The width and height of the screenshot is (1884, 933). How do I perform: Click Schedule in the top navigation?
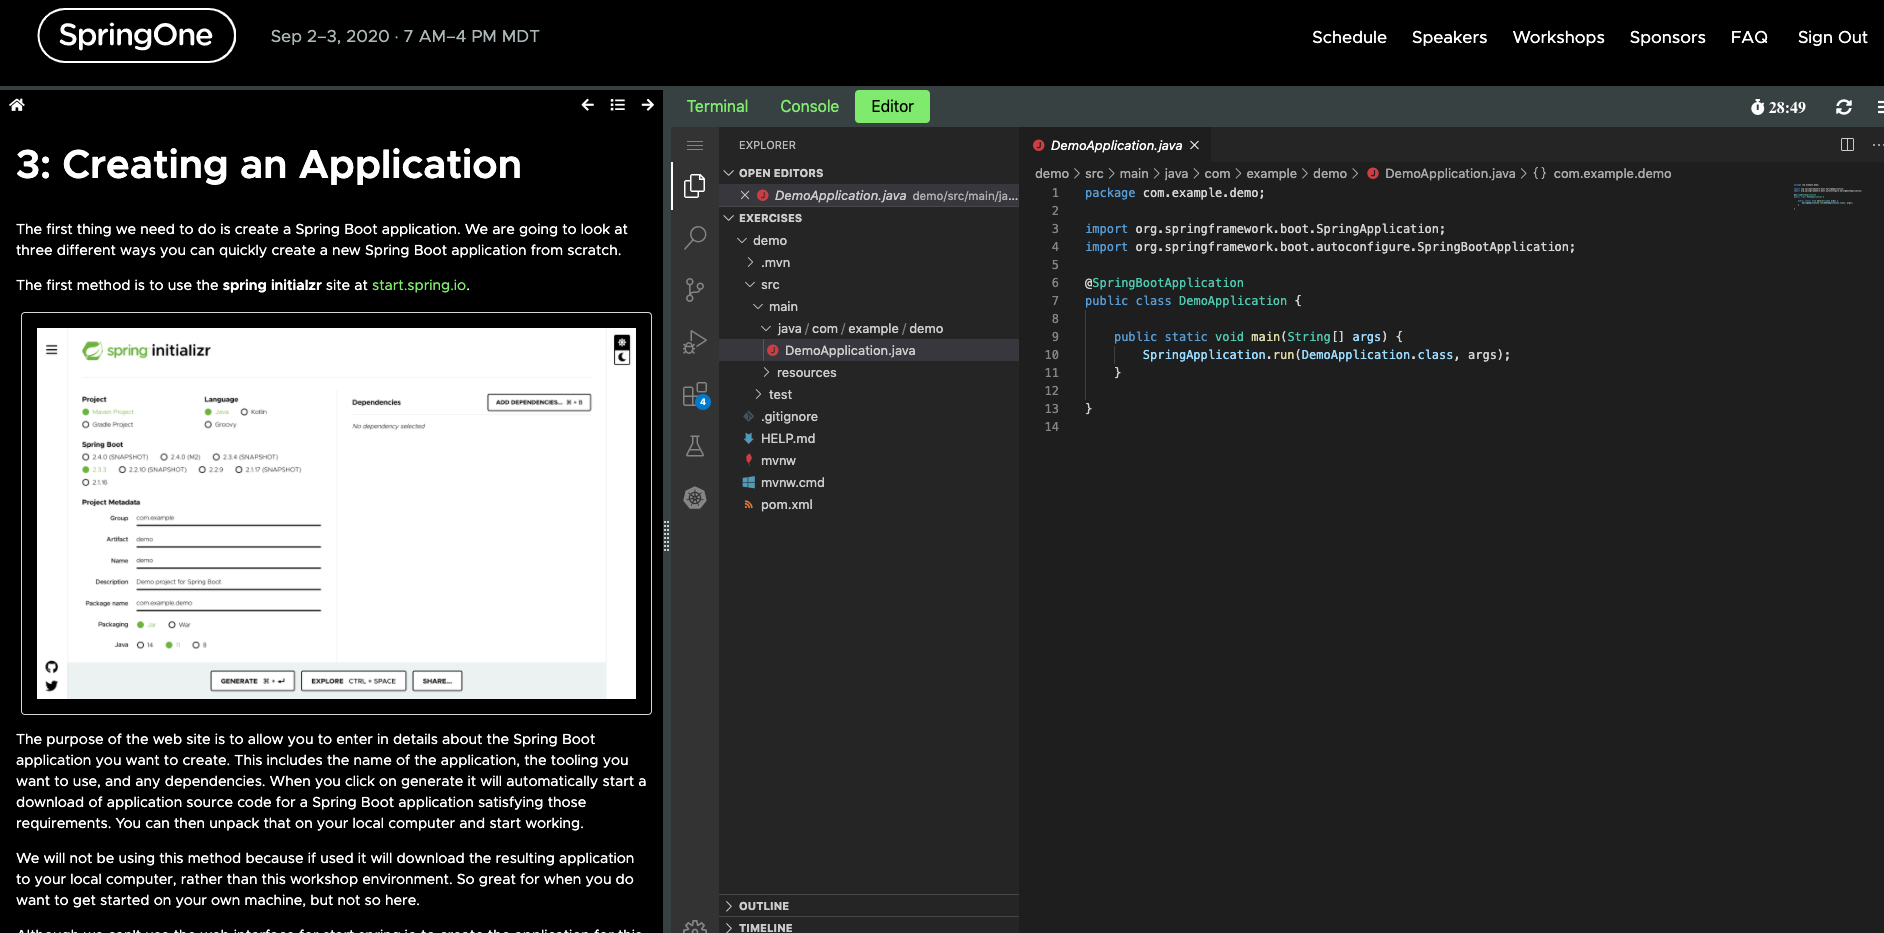(1349, 37)
